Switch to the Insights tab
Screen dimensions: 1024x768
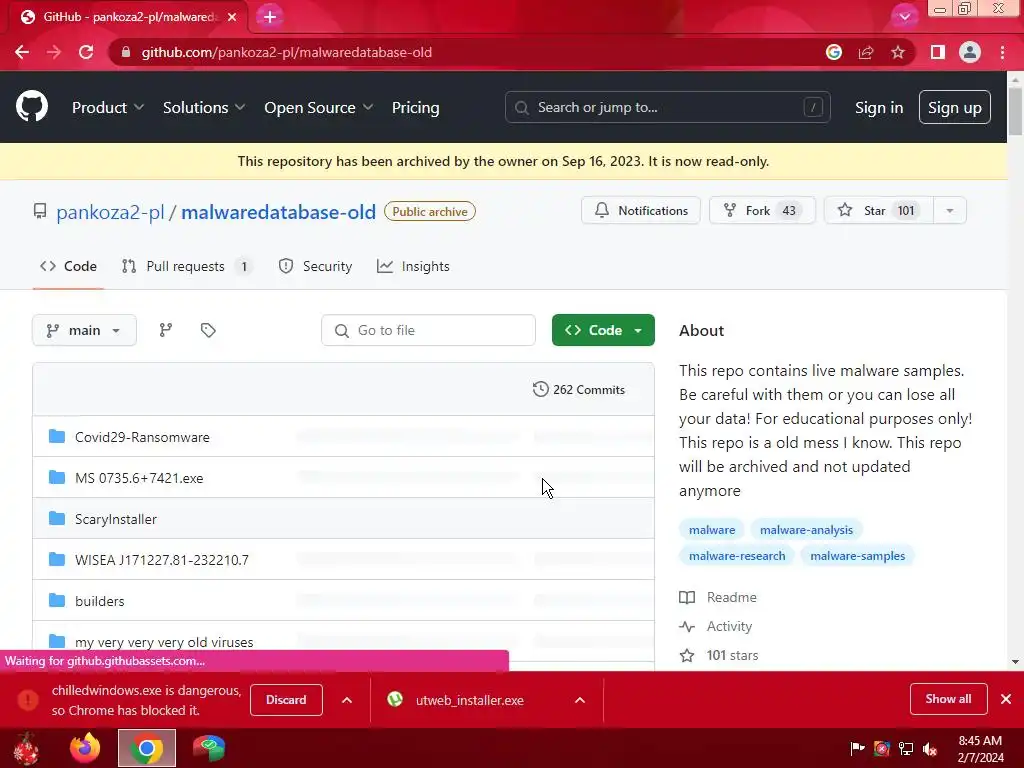point(413,266)
